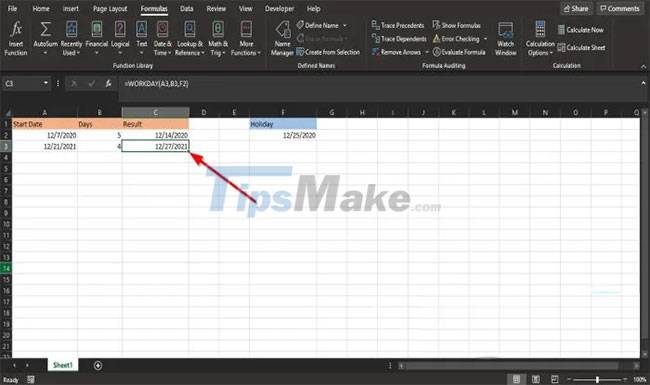Add a new sheet with plus icon

(98, 366)
